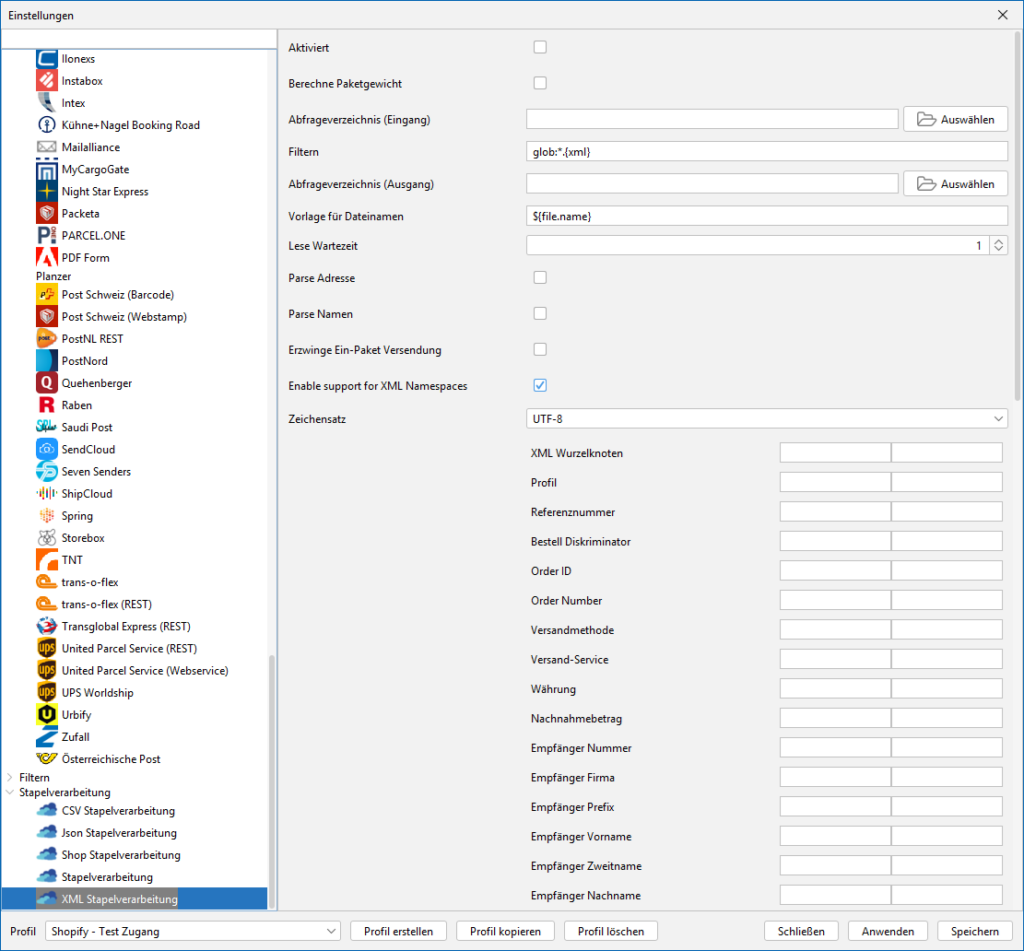This screenshot has height=951, width=1024.
Task: Increase the Lese Wartezeit stepper value
Action: click(x=999, y=241)
